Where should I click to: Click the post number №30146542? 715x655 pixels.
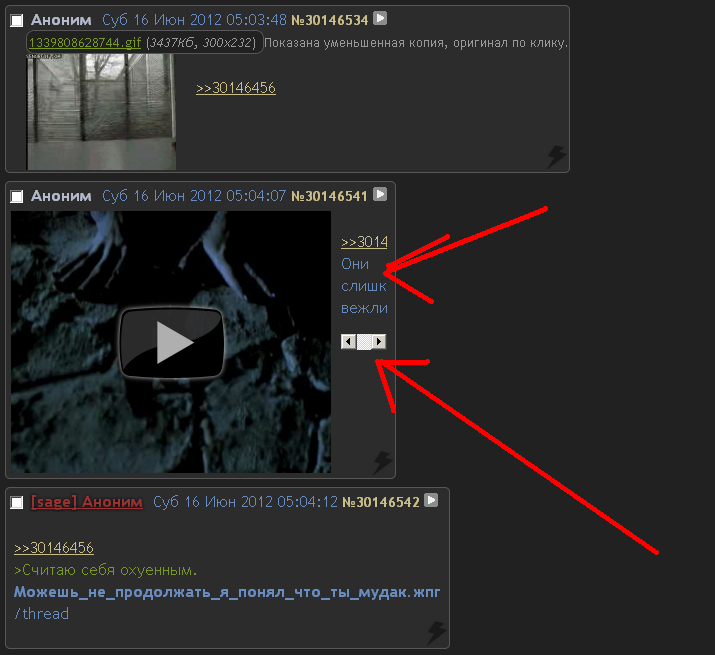(x=381, y=503)
